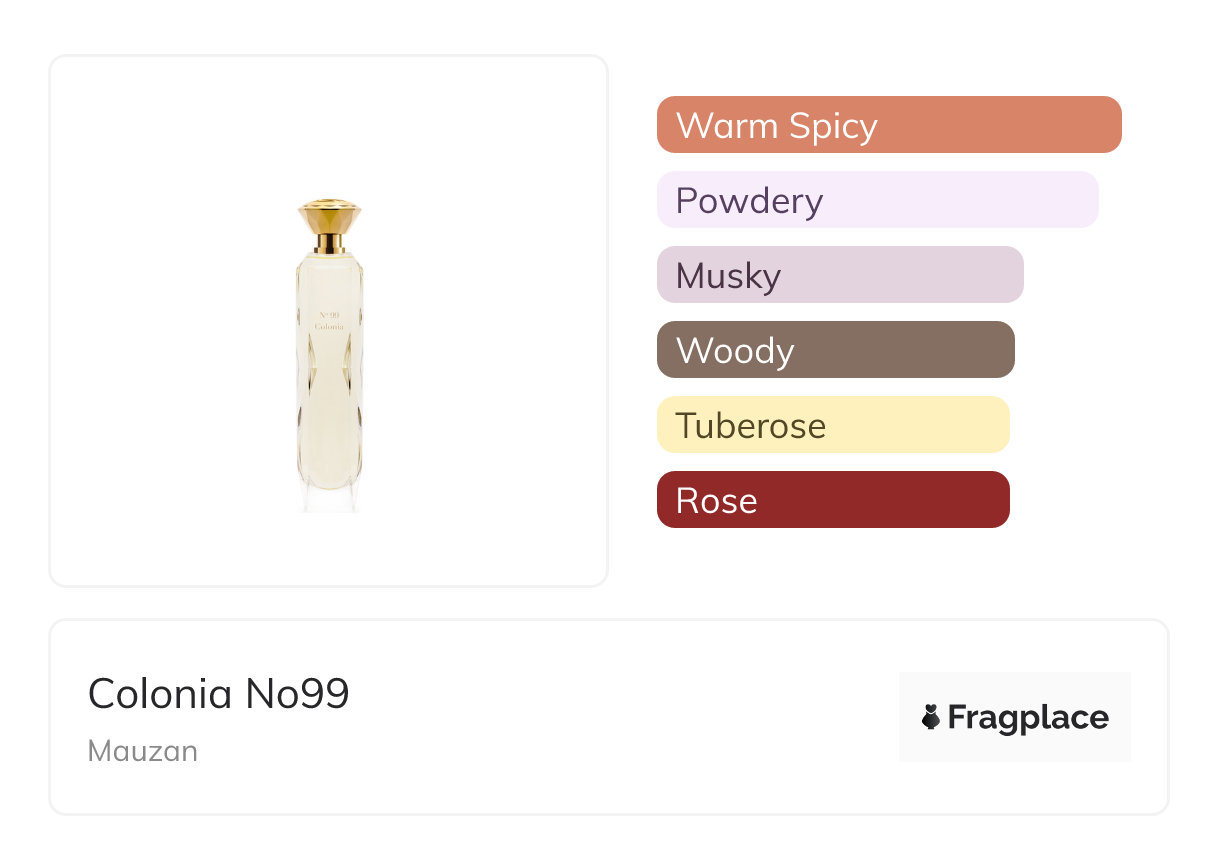Click the Fragplace wordmark text
The width and height of the screenshot is (1218, 864).
pyautogui.click(x=1028, y=718)
